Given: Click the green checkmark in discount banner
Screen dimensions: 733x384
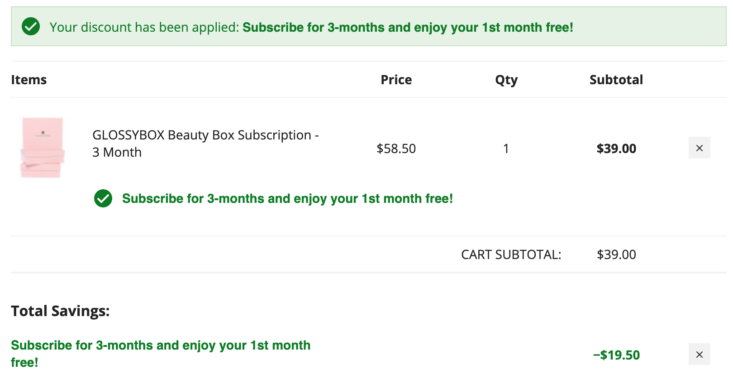Looking at the screenshot, I should [x=31, y=27].
